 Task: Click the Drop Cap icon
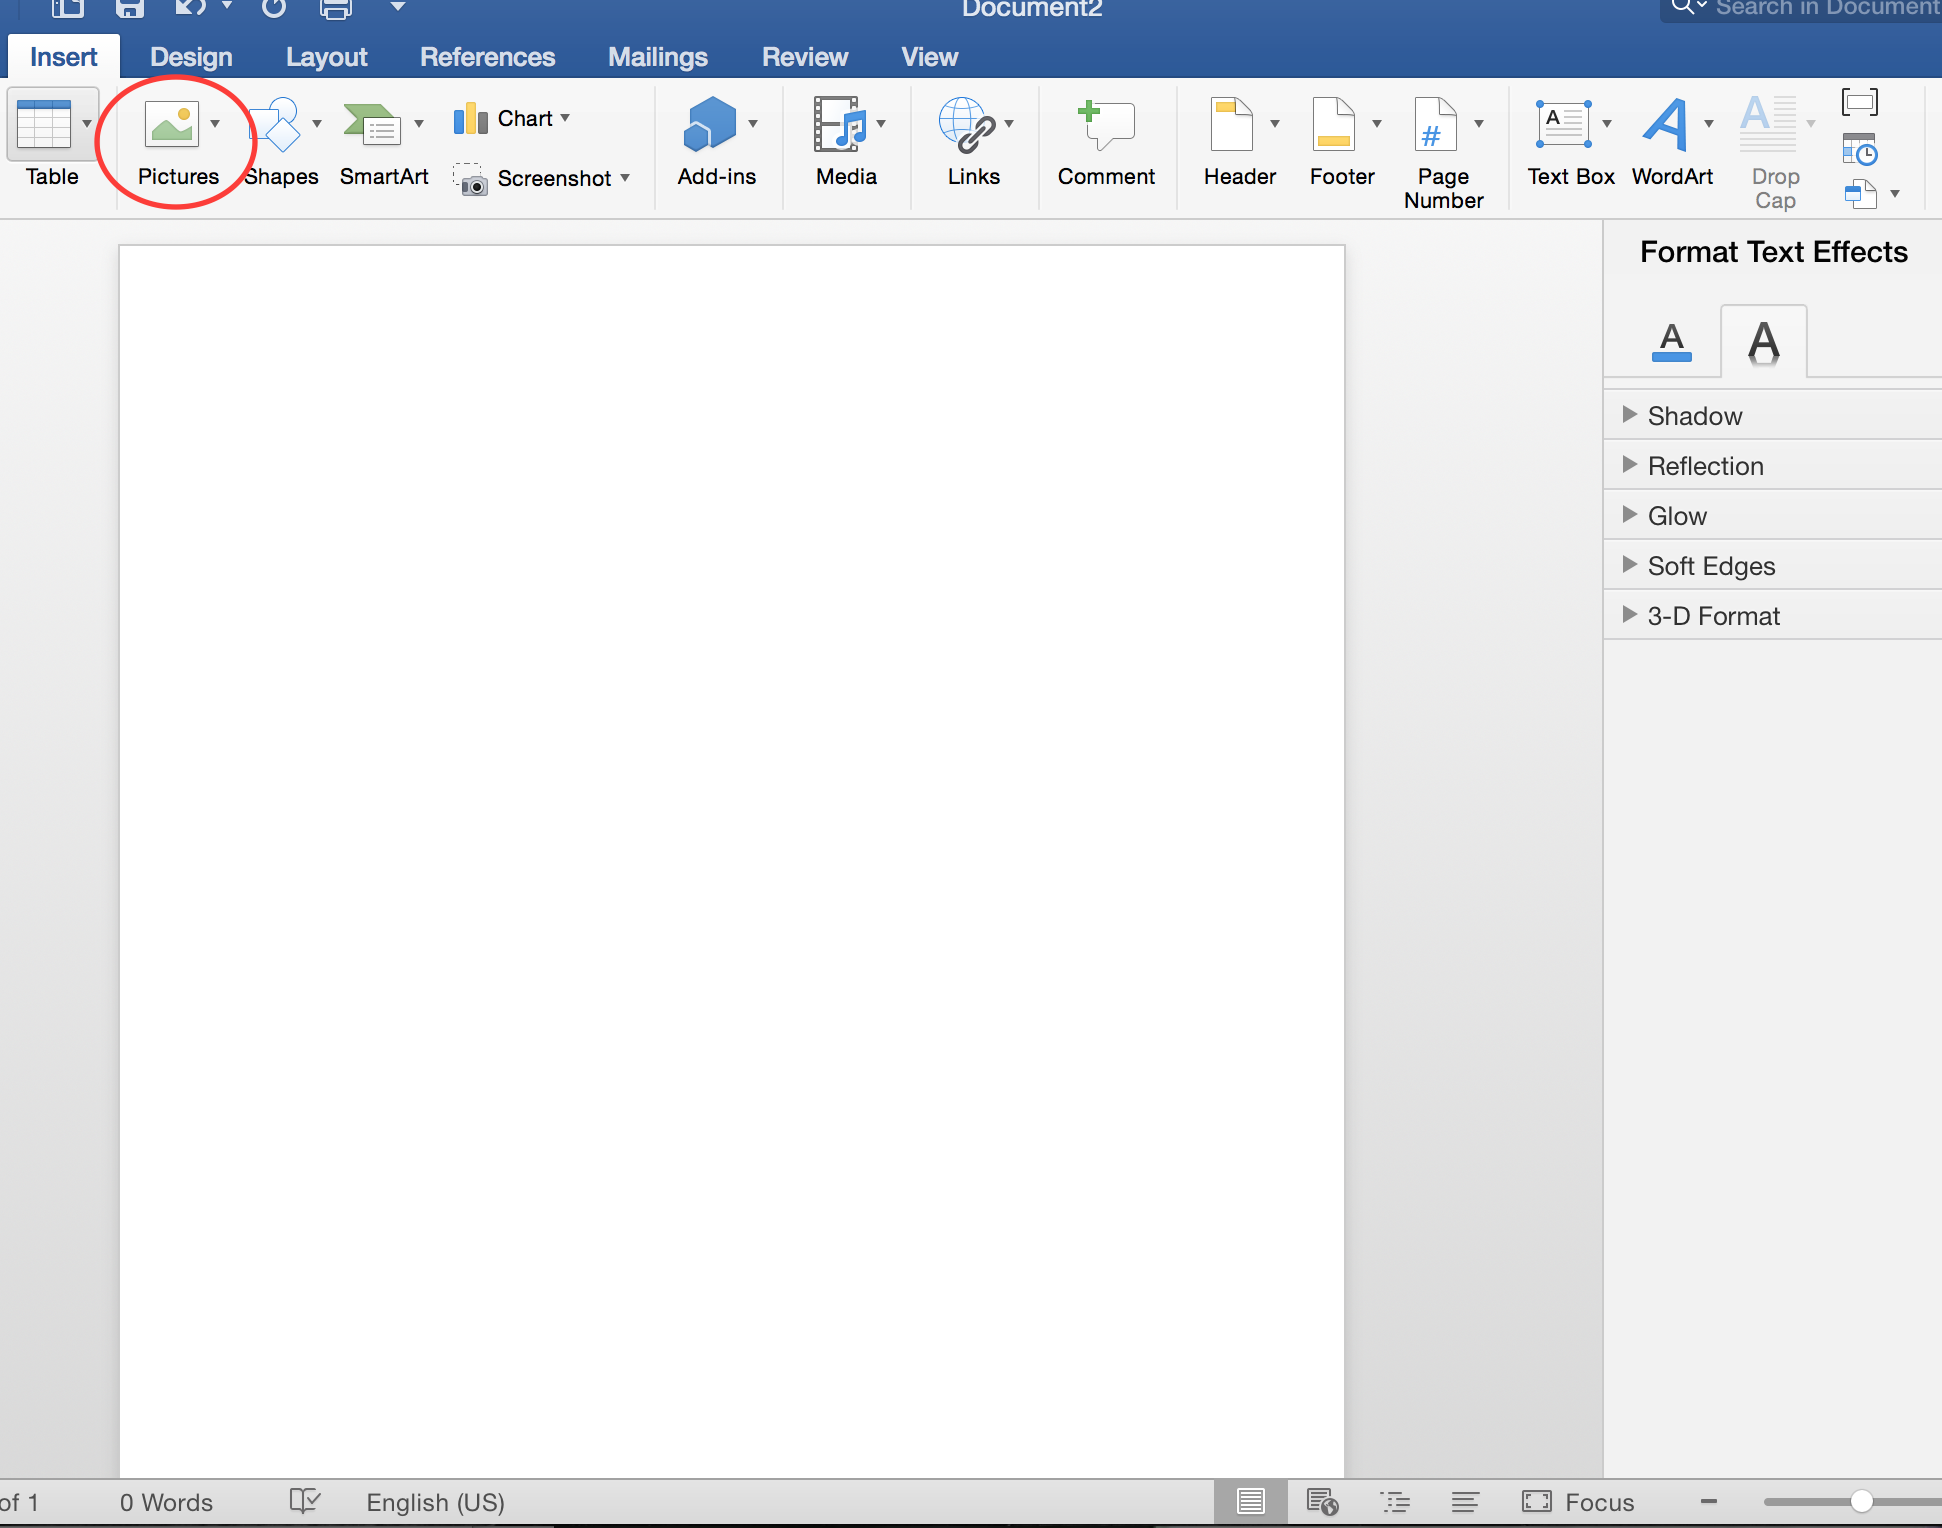click(1768, 125)
